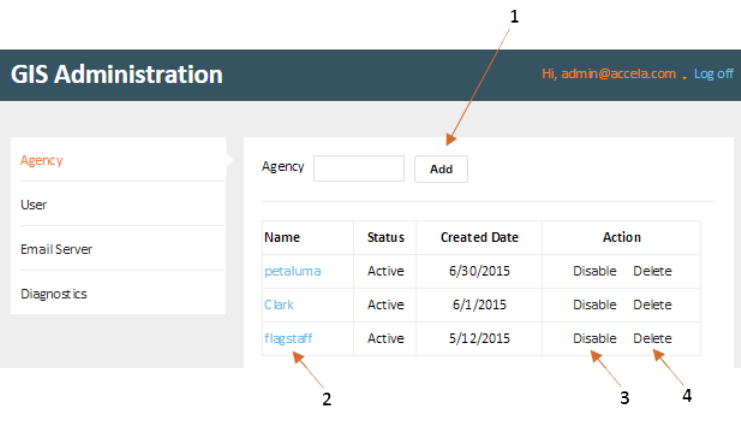Image resolution: width=741 pixels, height=425 pixels.
Task: Delete the flagstaff agency
Action: pyautogui.click(x=652, y=339)
